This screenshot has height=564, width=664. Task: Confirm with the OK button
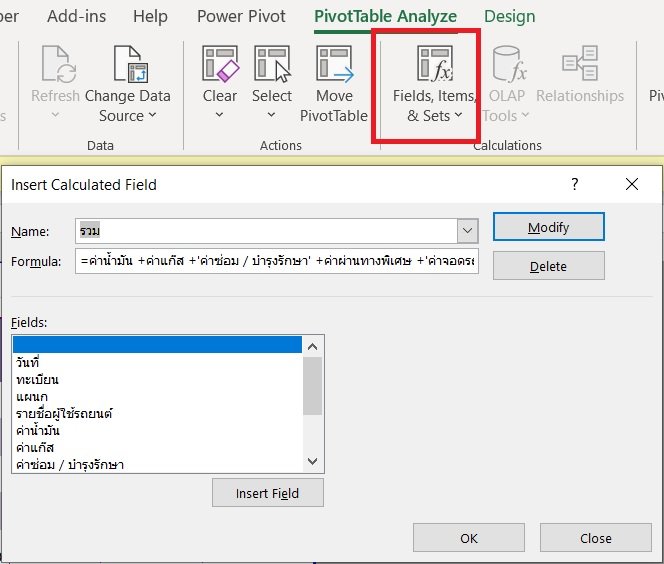click(x=468, y=538)
